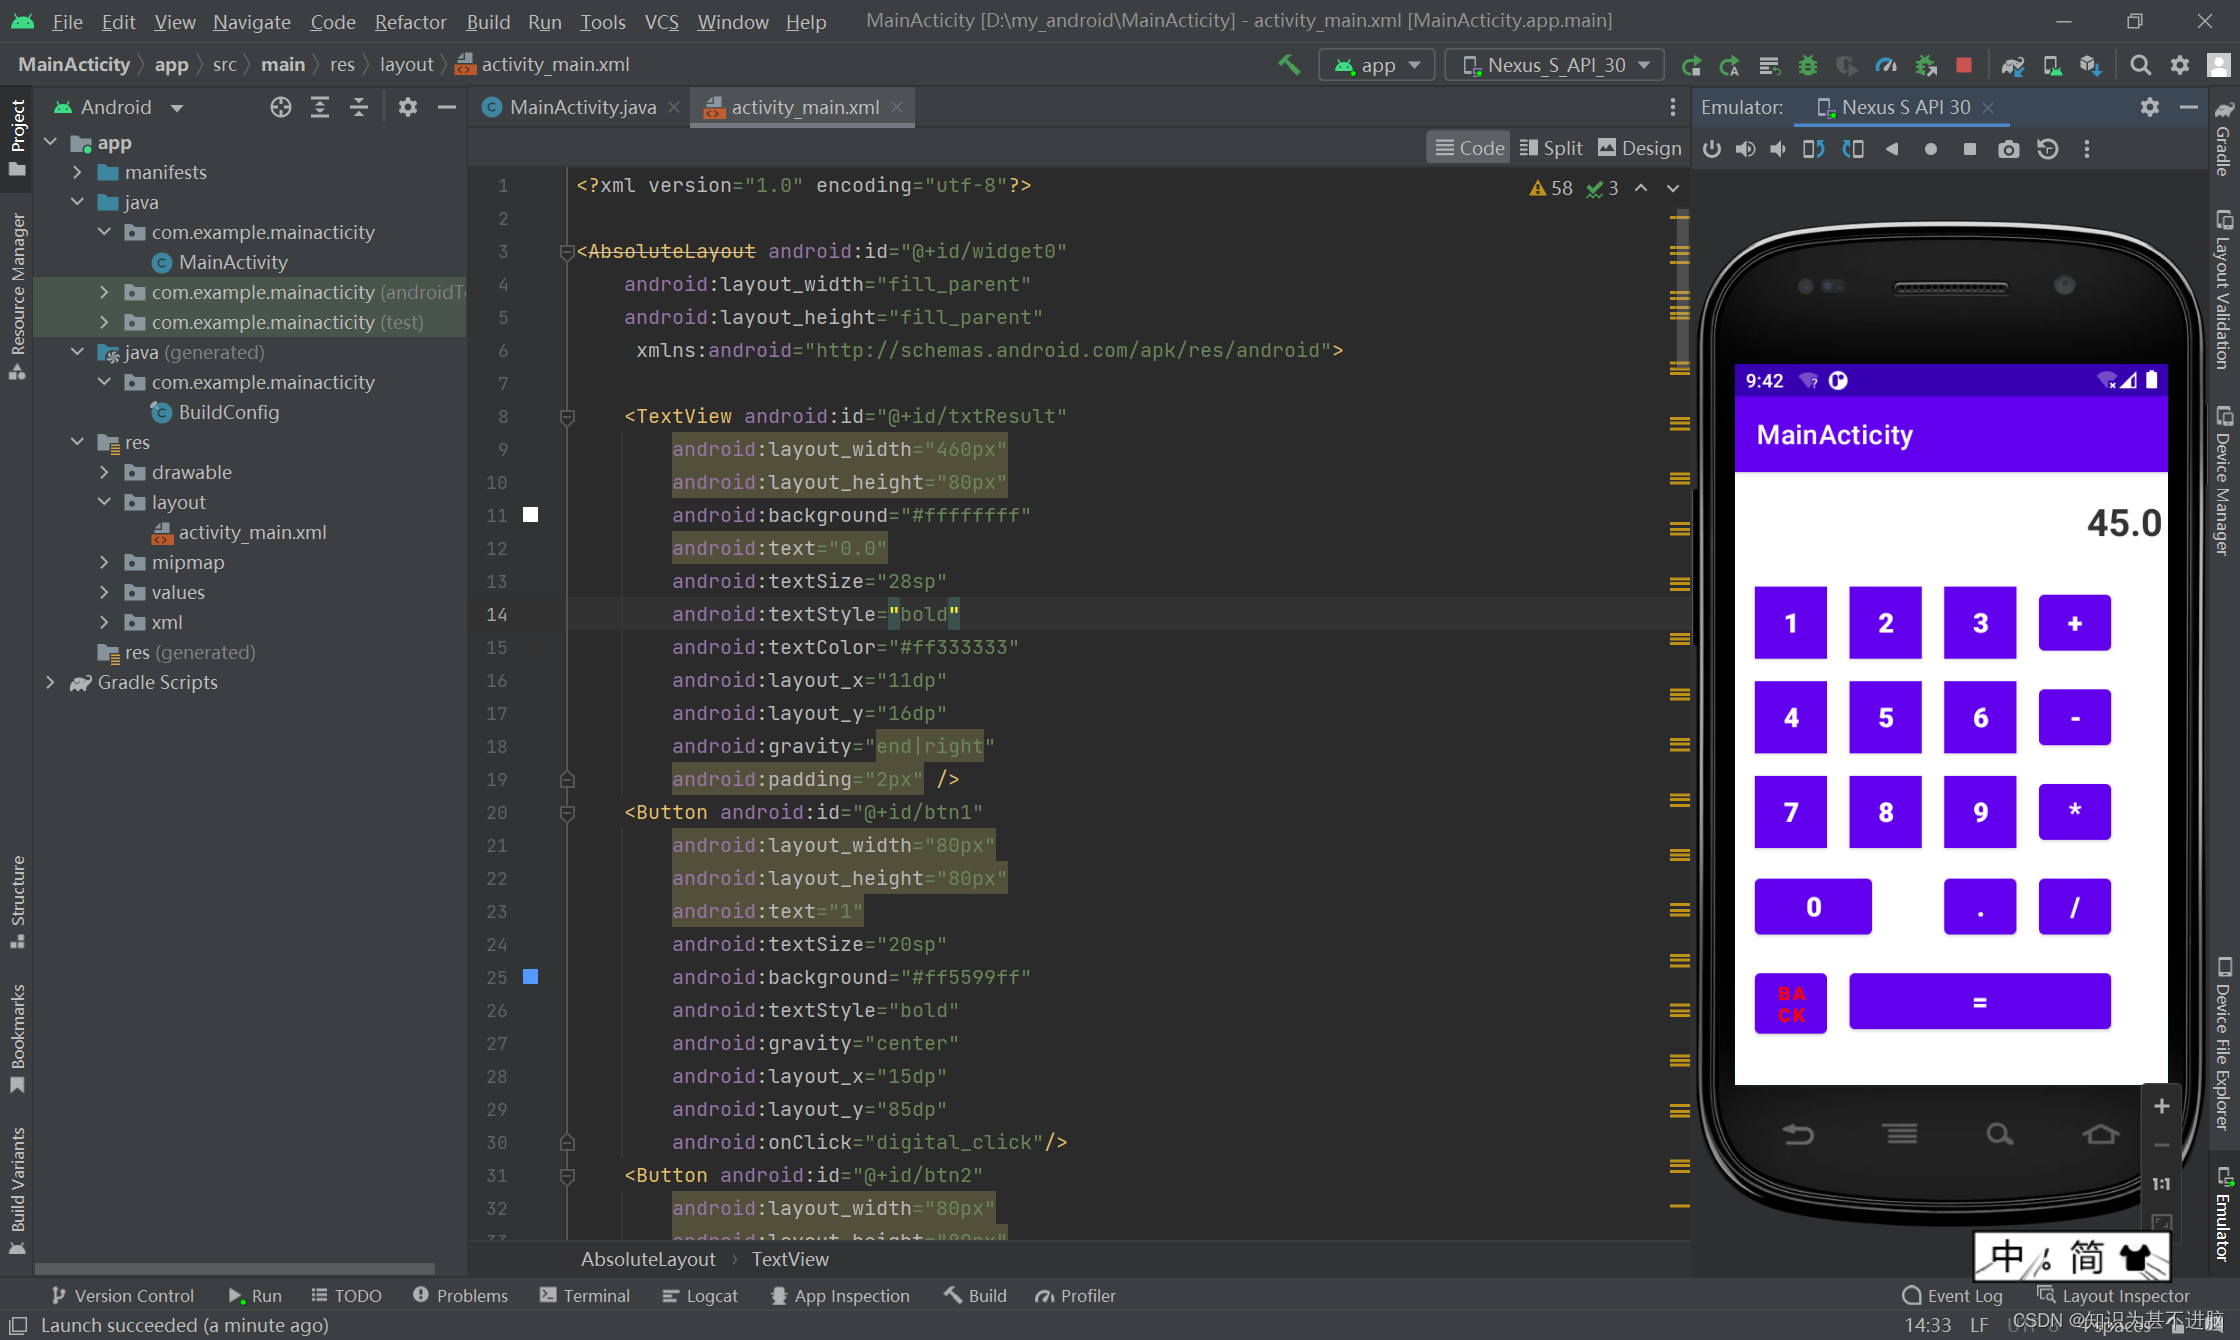
Task: Click emulator volume down icon
Action: pos(1779,149)
